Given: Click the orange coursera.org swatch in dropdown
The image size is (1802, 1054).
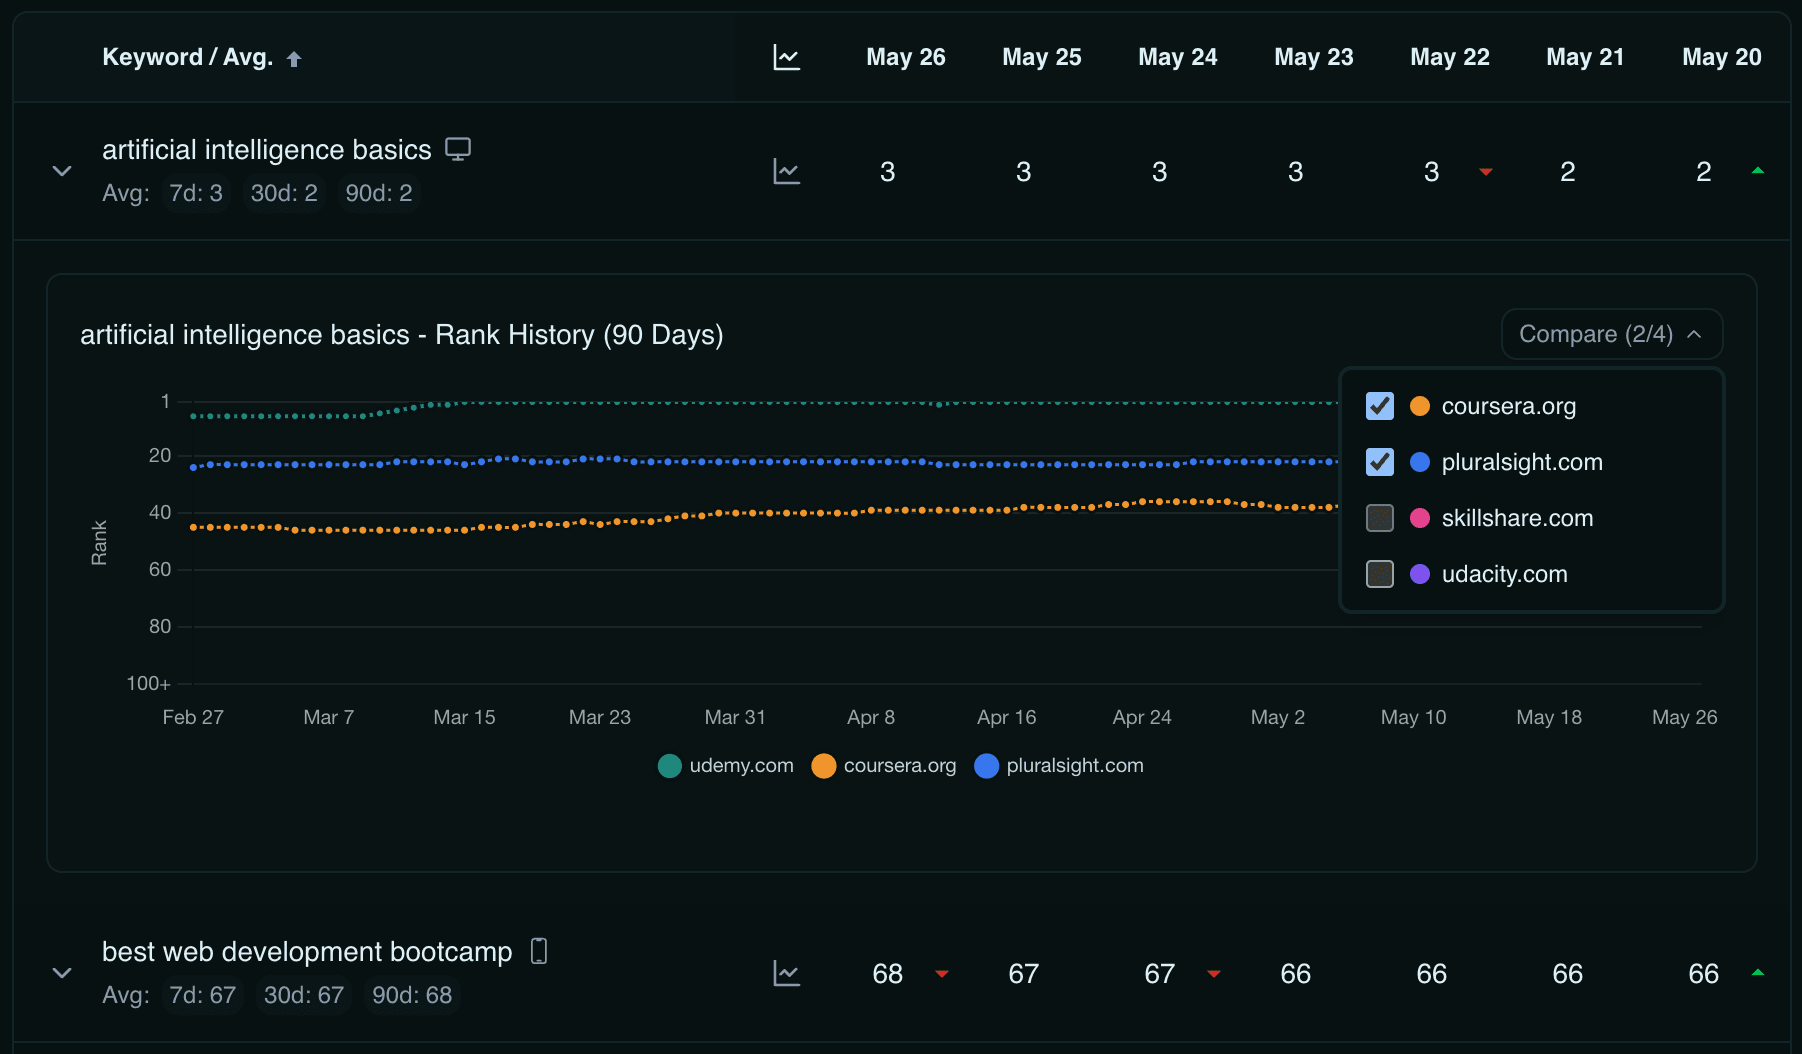Looking at the screenshot, I should pyautogui.click(x=1420, y=406).
